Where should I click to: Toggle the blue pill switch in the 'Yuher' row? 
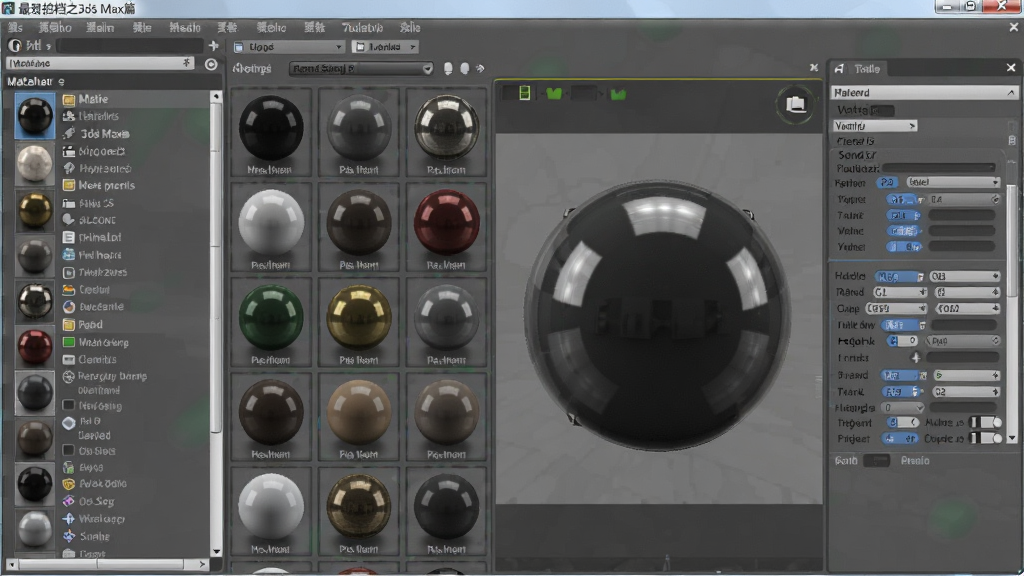point(904,247)
